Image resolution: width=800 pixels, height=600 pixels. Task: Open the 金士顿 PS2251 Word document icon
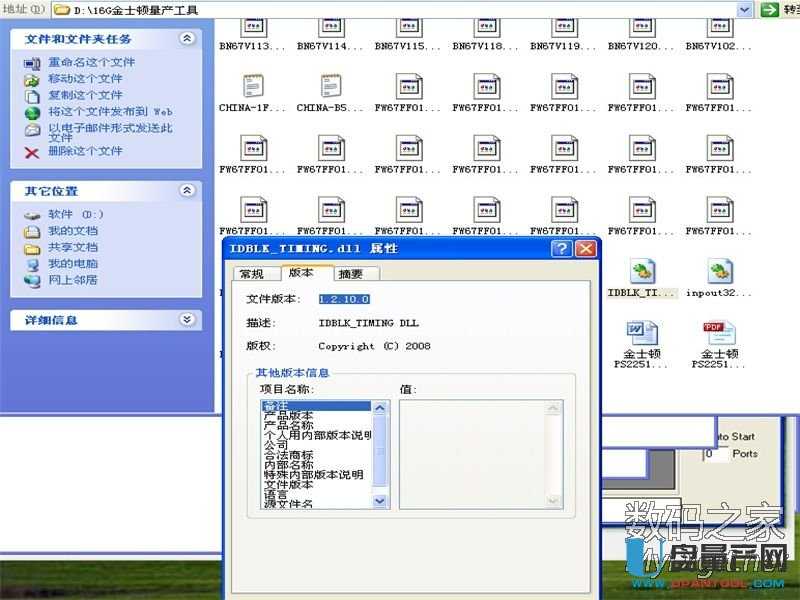642,333
